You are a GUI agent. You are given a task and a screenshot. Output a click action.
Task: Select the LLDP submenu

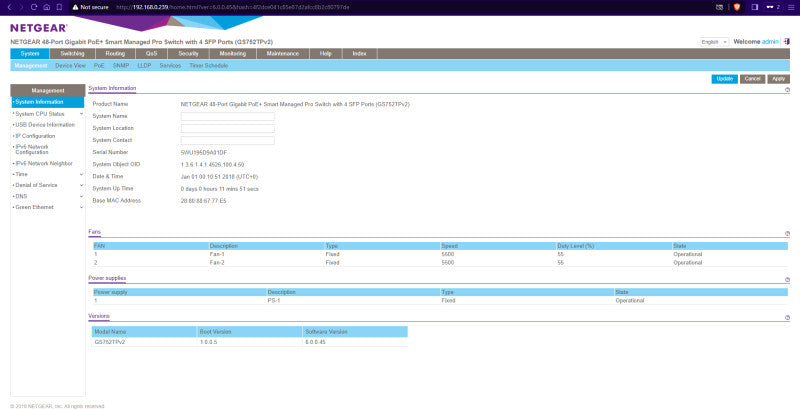click(x=144, y=66)
